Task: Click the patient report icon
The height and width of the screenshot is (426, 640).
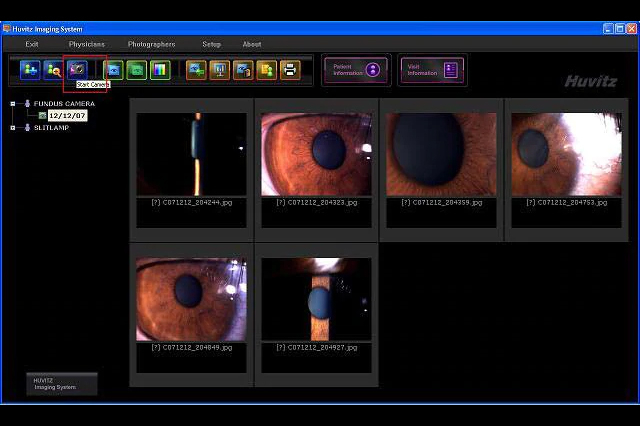Action: [267, 70]
